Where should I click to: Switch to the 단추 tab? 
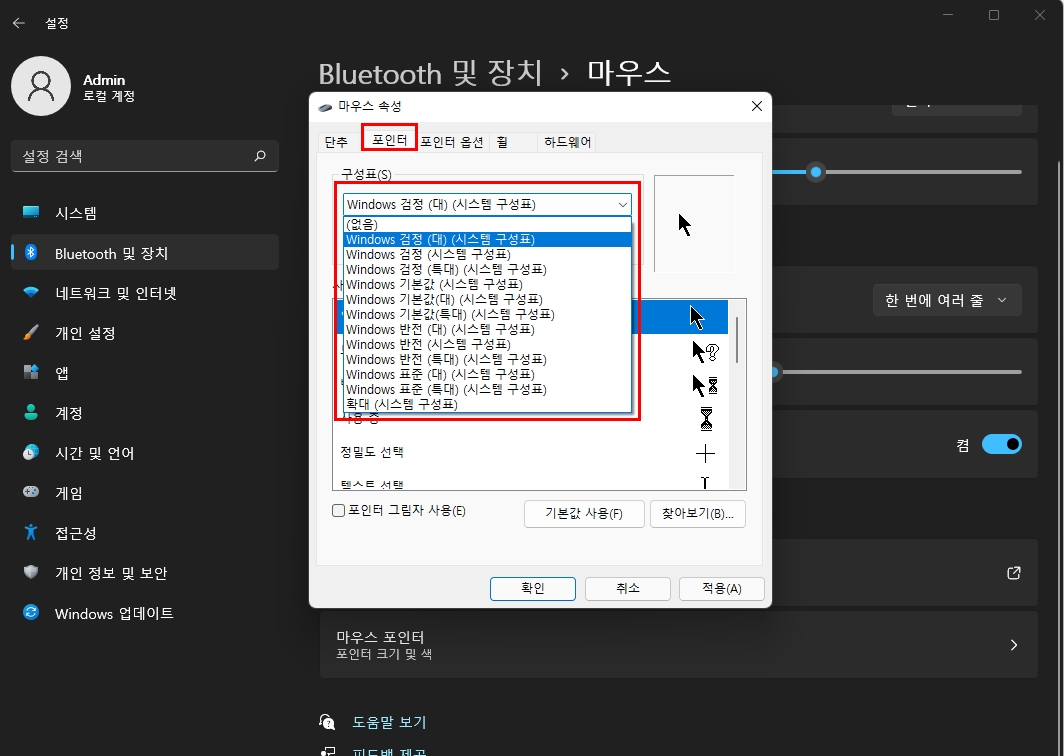pyautogui.click(x=336, y=142)
